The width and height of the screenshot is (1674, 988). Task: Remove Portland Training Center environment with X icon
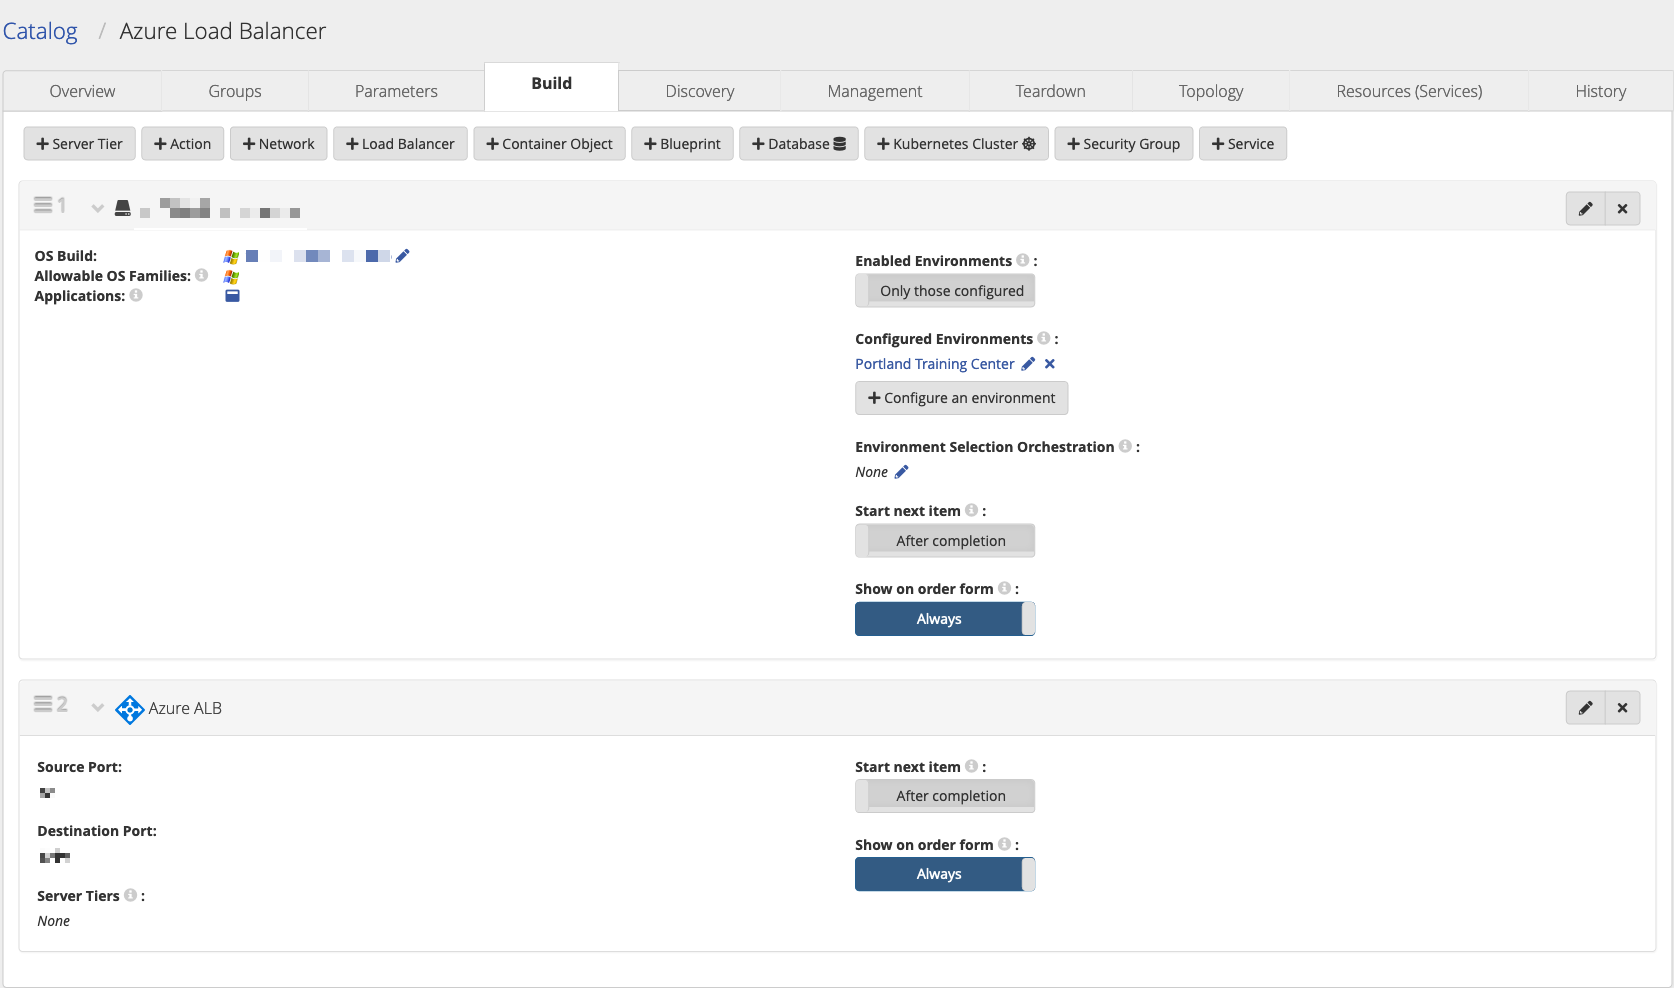[1050, 364]
